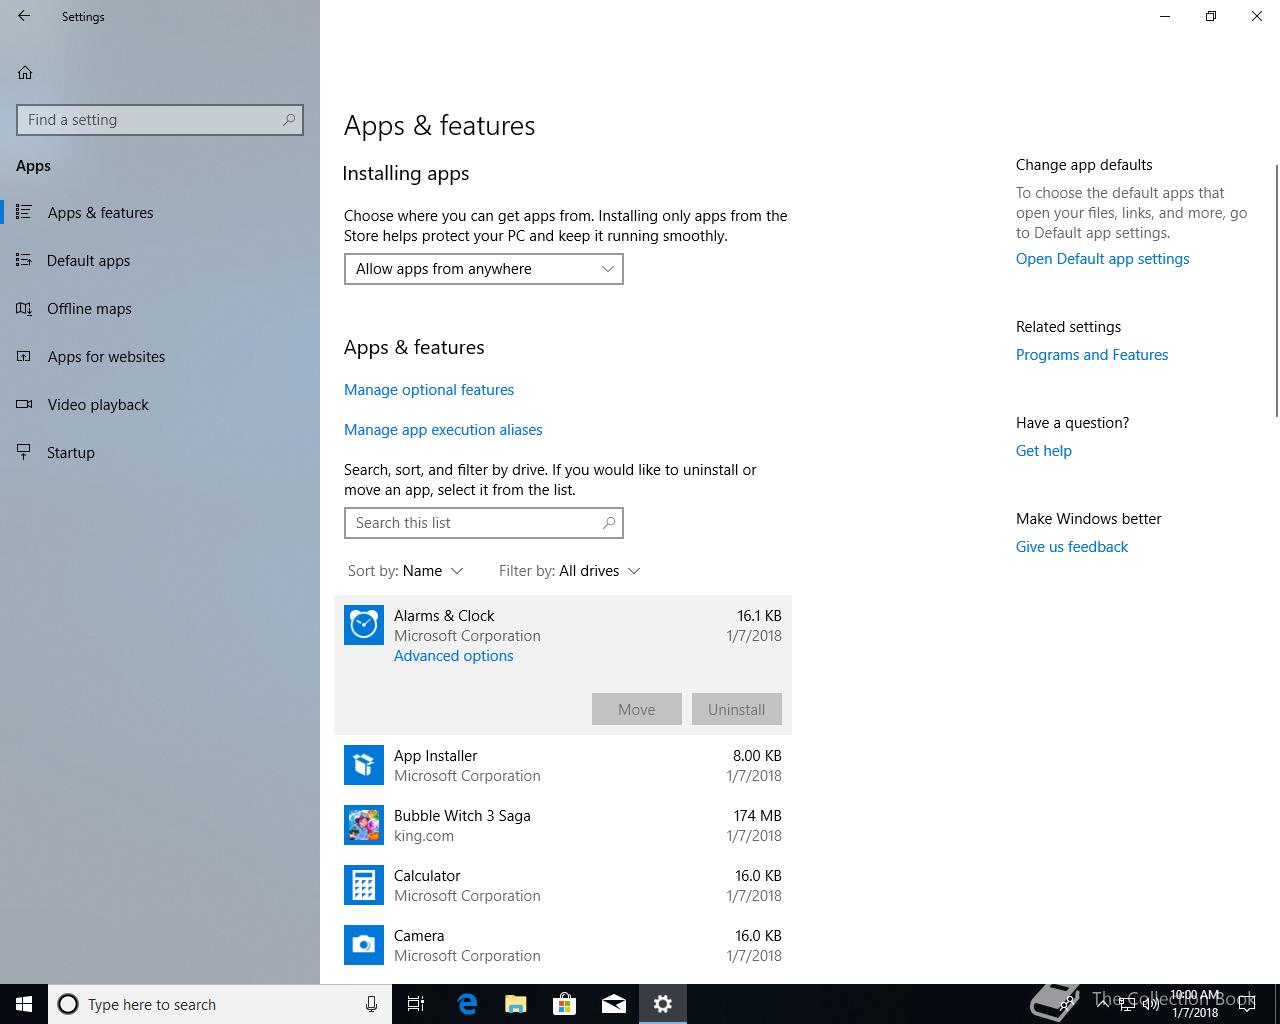Screen dimensions: 1280x1024
Task: Open the Mail app from the taskbar
Action: tap(614, 1004)
